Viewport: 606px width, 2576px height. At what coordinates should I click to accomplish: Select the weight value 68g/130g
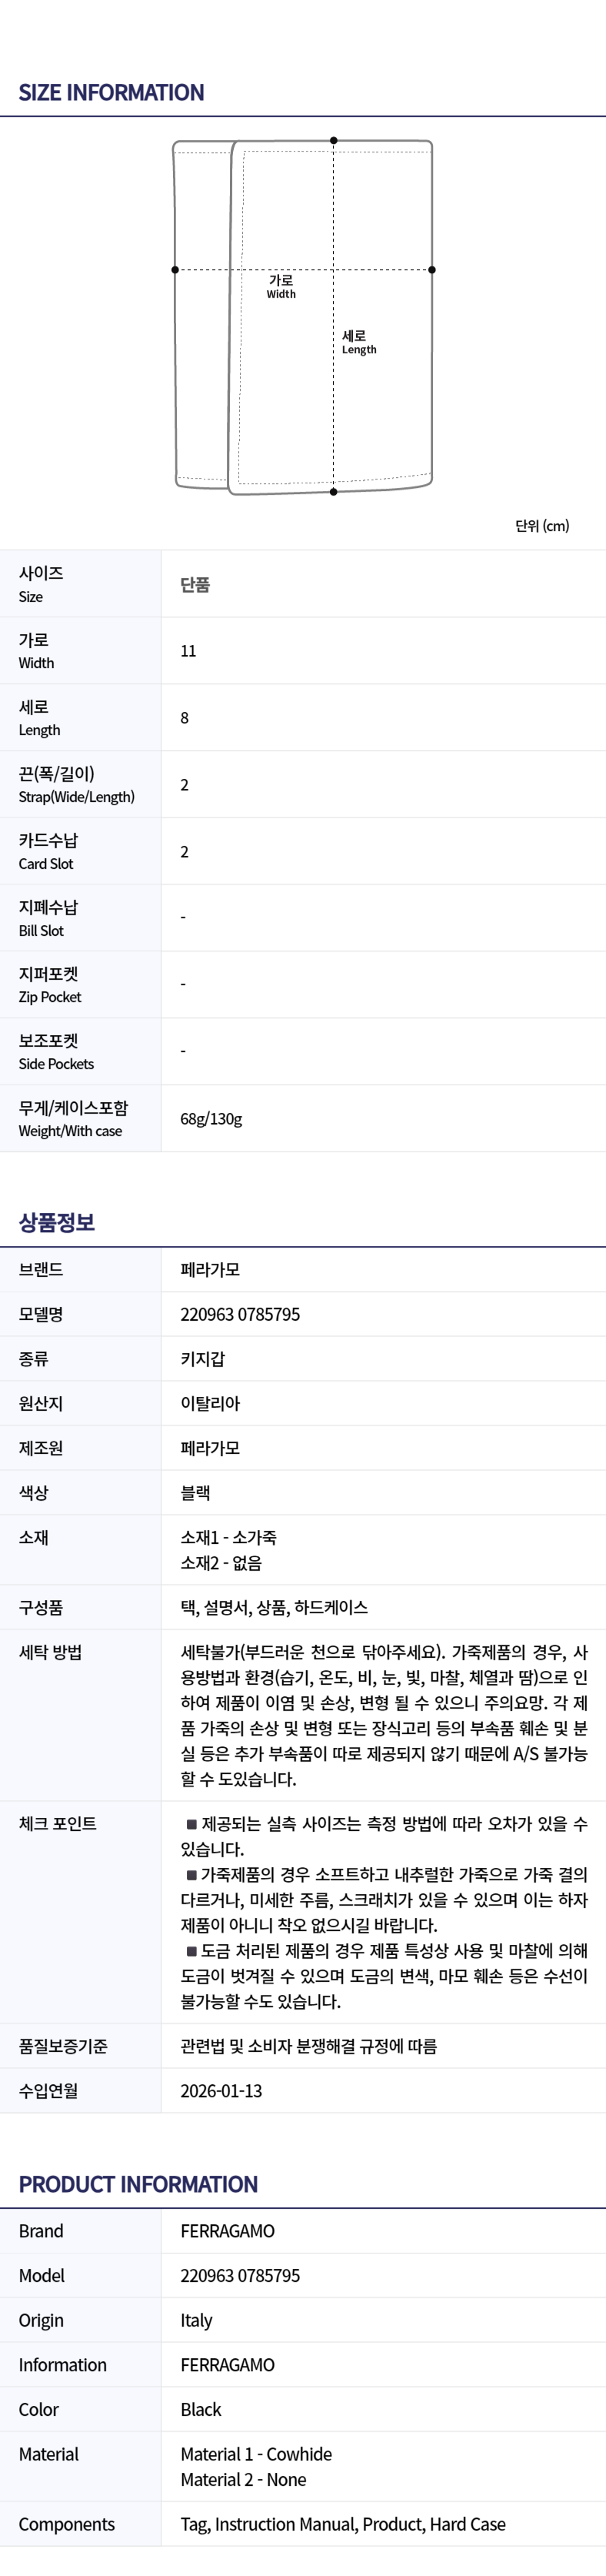(x=211, y=1118)
